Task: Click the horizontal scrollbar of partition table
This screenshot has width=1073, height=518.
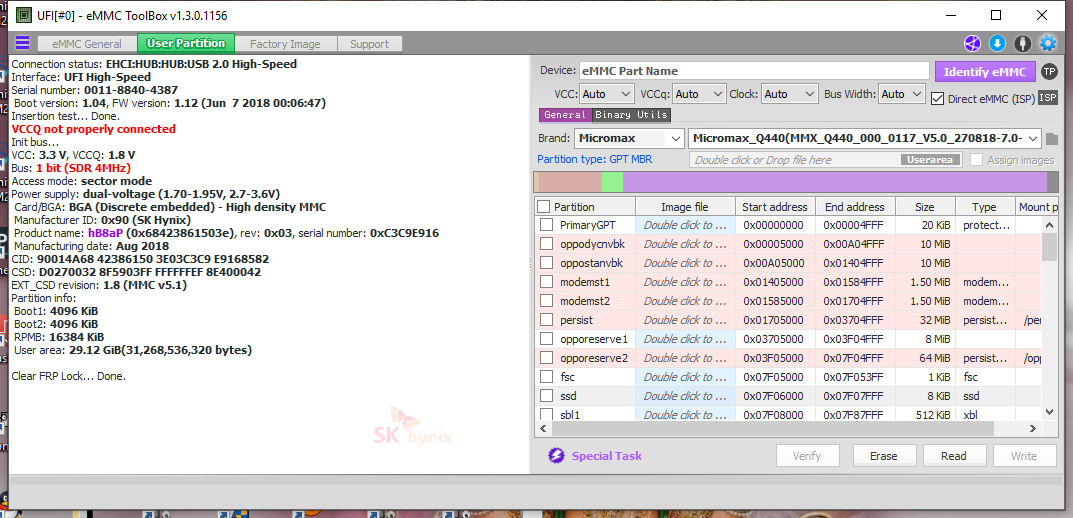Action: pos(788,428)
